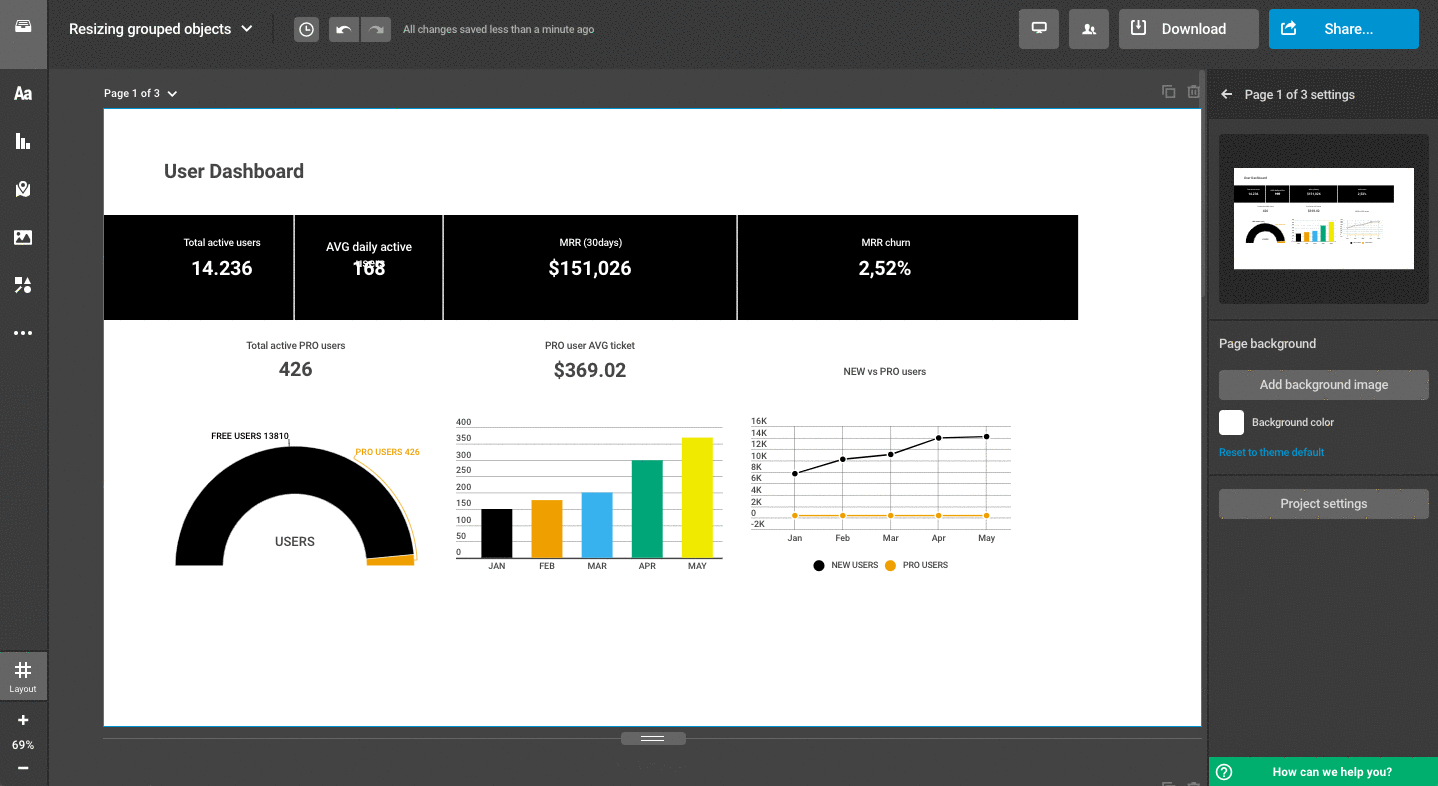
Task: Click the page preview thumbnail
Action: point(1323,218)
